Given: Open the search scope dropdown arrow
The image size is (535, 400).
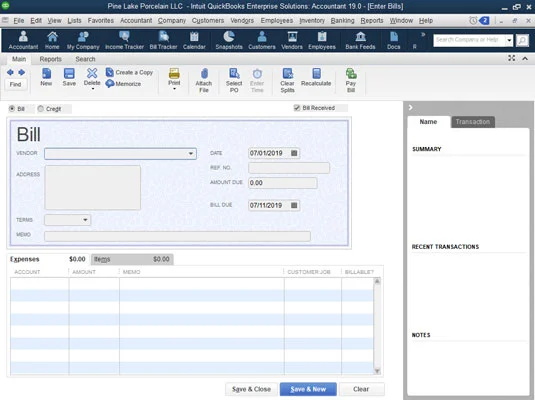Looking at the screenshot, I should (x=509, y=40).
